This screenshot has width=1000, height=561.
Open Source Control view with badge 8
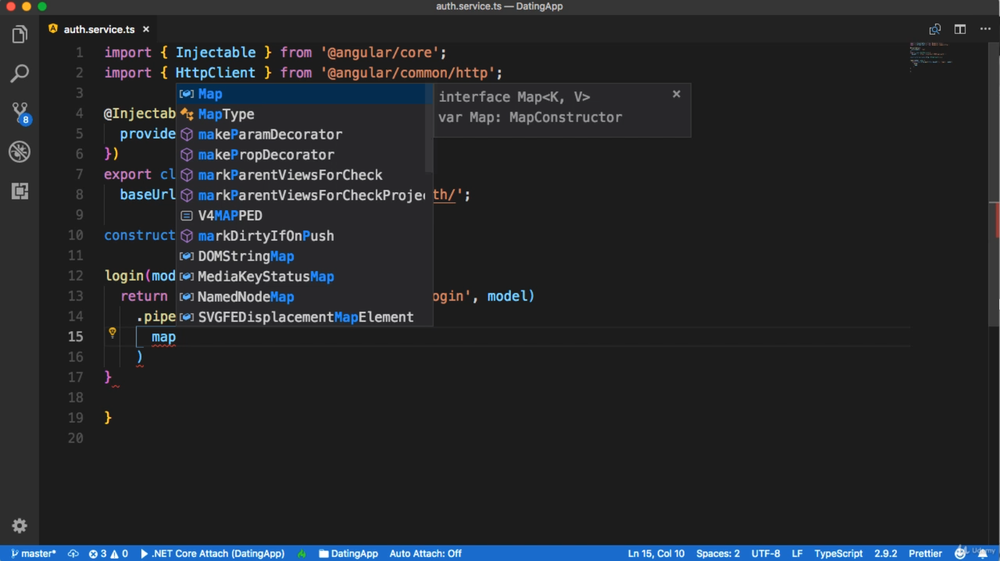click(20, 112)
